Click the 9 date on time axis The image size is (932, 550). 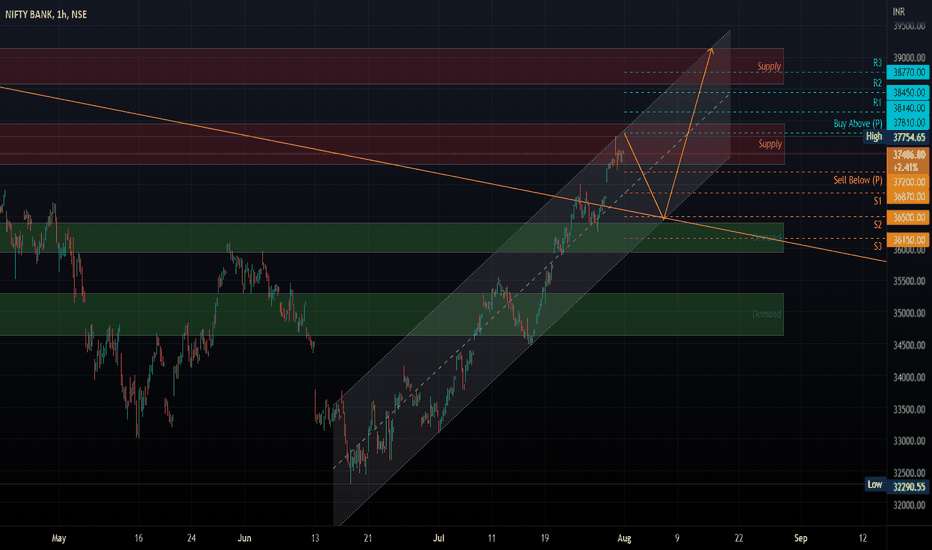pos(677,538)
